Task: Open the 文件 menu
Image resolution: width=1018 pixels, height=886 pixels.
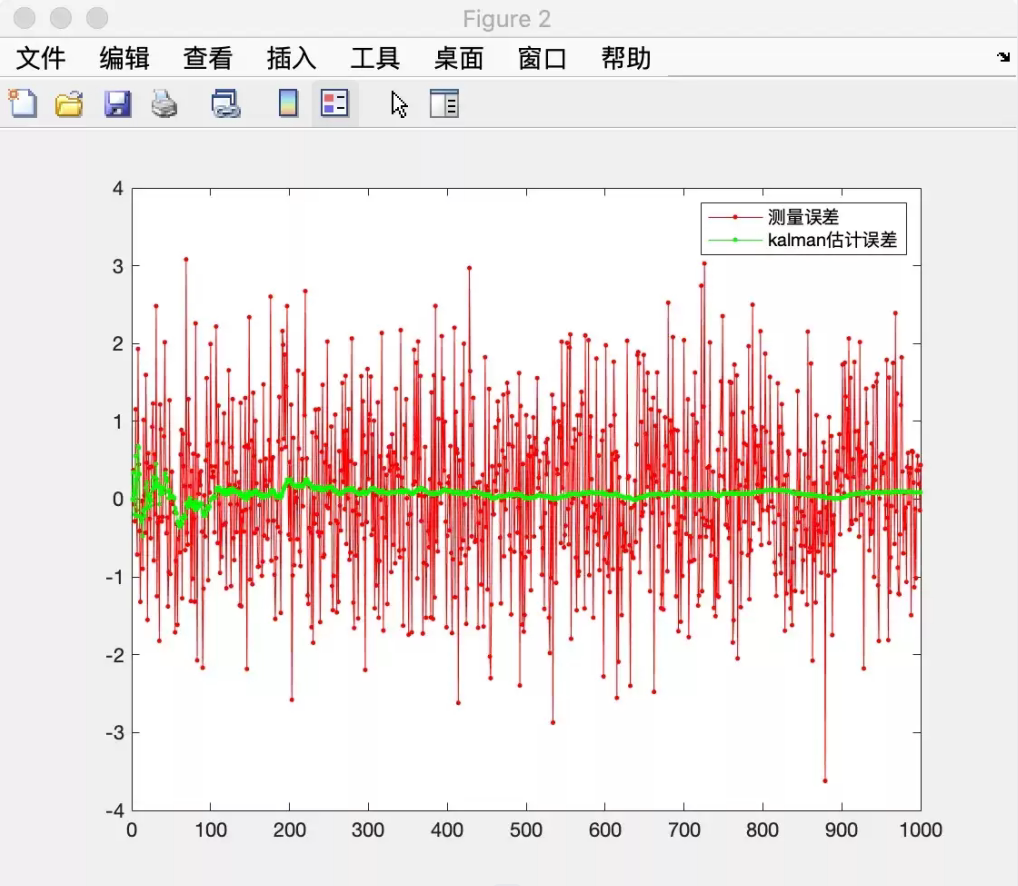Action: pos(41,59)
